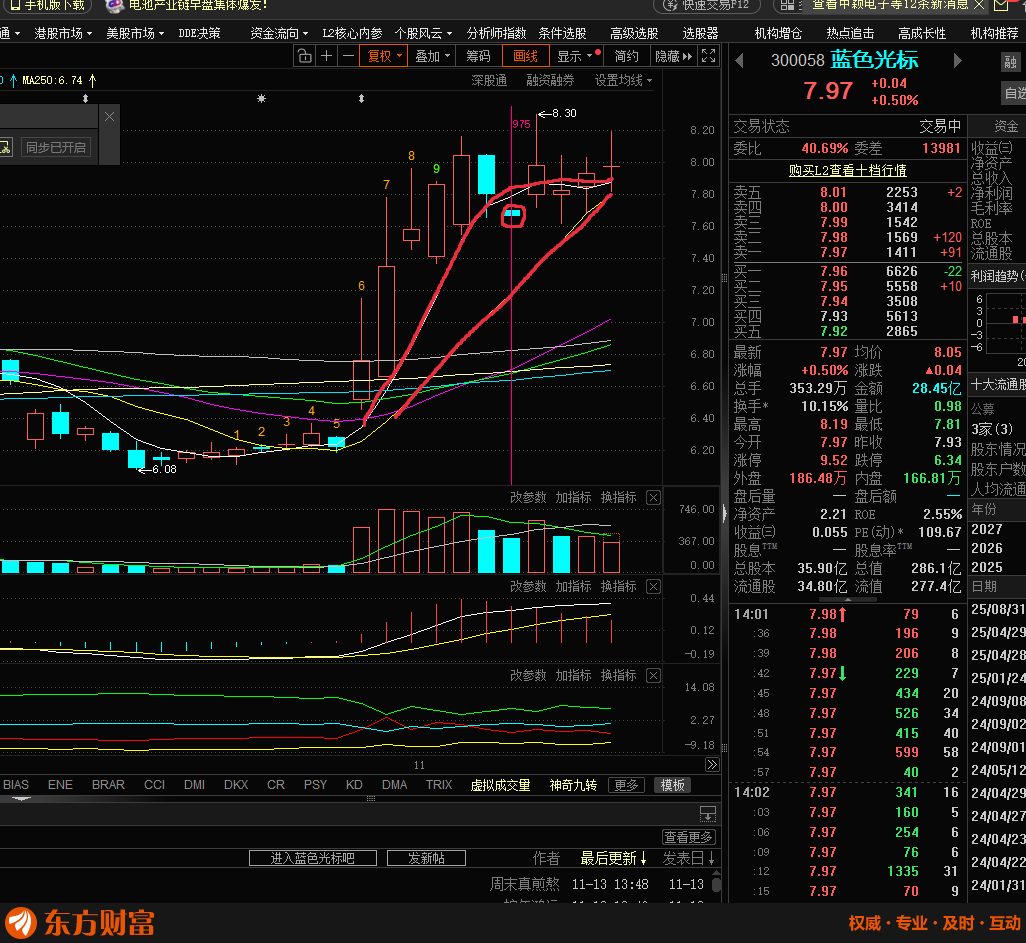Select the BRAR indicator tab
This screenshot has height=943, width=1026.
click(x=108, y=785)
